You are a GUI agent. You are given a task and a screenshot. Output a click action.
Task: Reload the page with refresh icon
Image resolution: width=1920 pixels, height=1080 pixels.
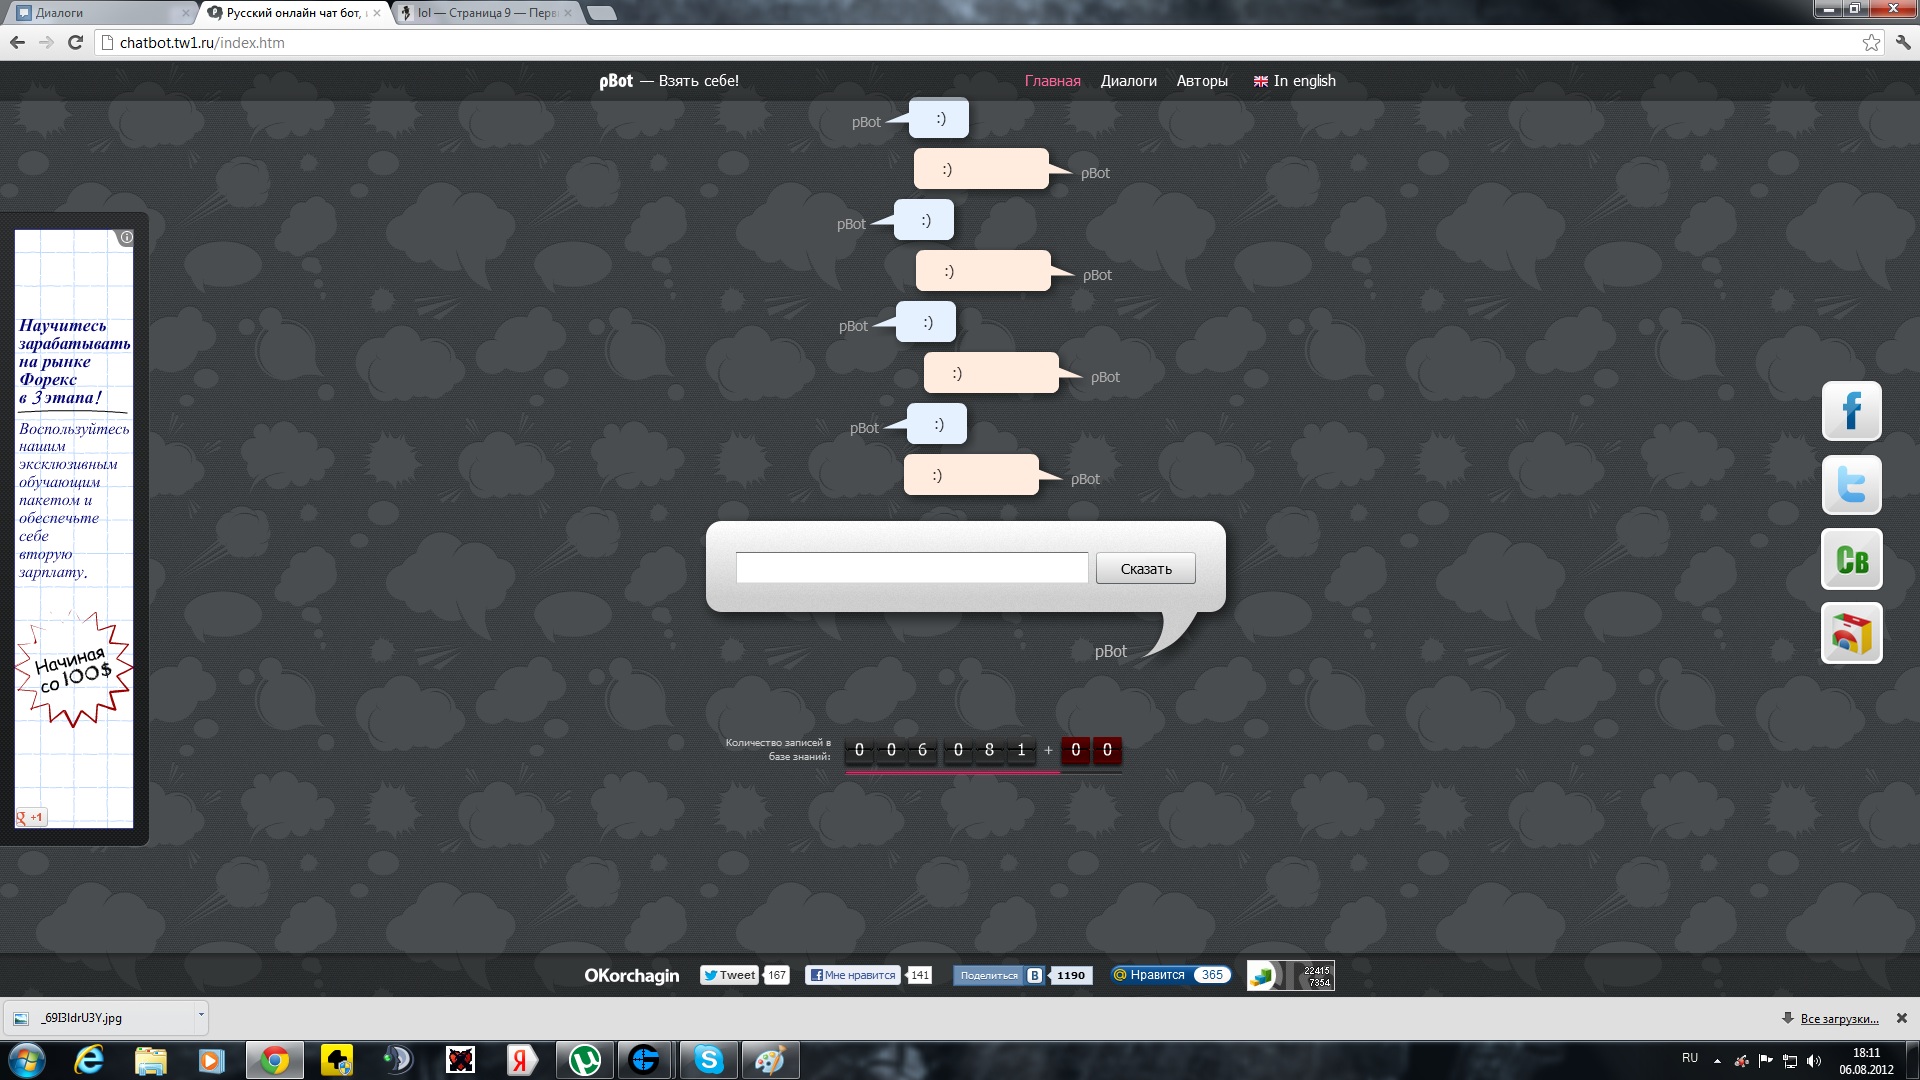tap(75, 42)
